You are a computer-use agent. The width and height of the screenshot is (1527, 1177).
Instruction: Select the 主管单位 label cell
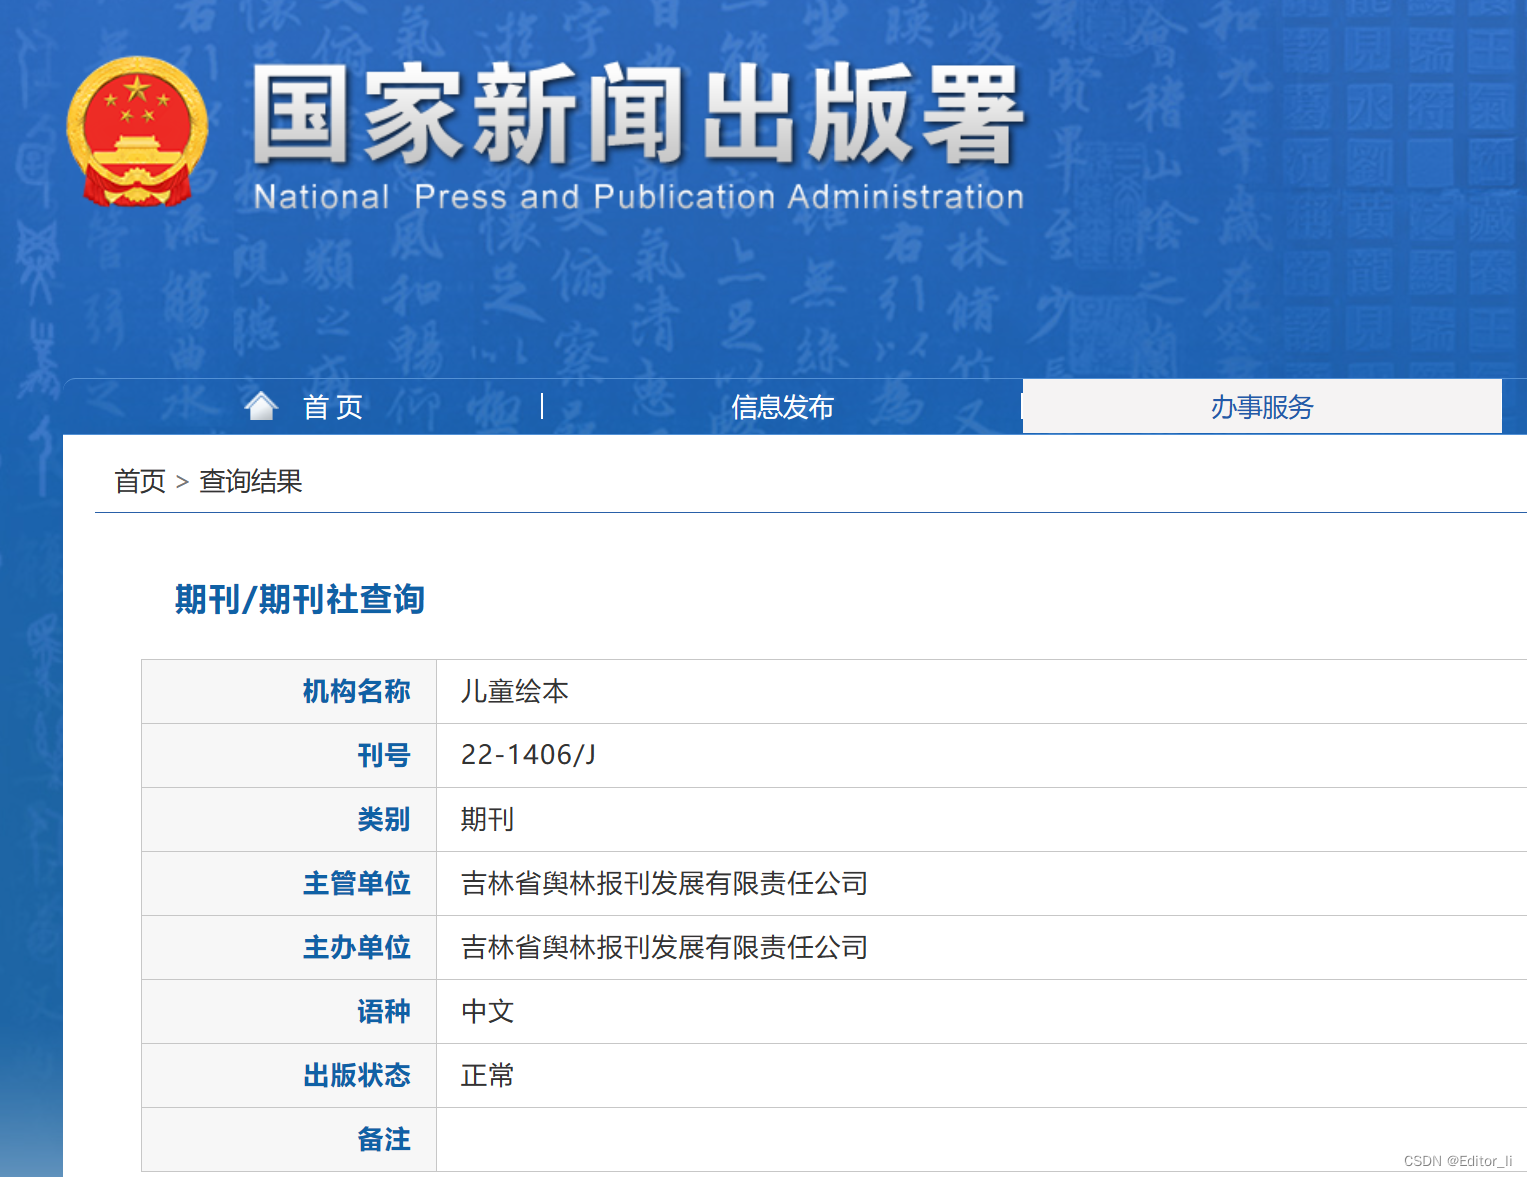[x=289, y=884]
